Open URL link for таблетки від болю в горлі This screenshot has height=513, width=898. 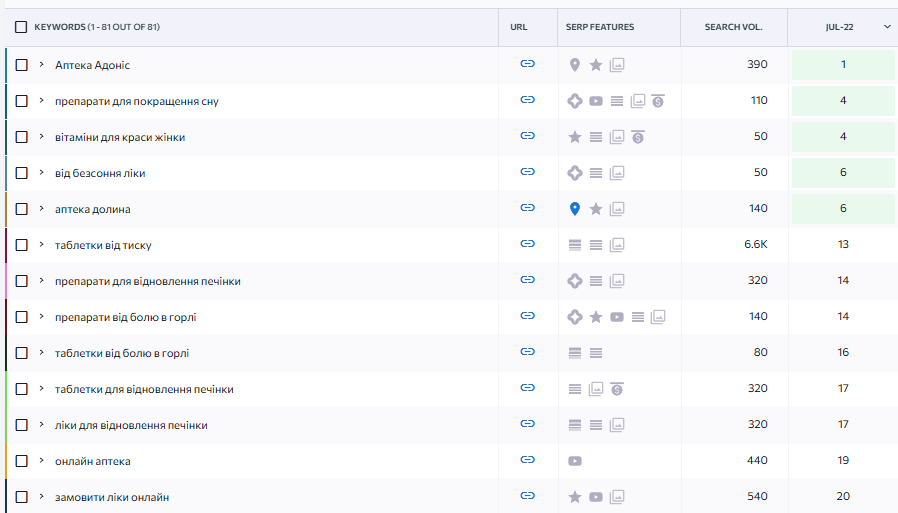point(527,352)
